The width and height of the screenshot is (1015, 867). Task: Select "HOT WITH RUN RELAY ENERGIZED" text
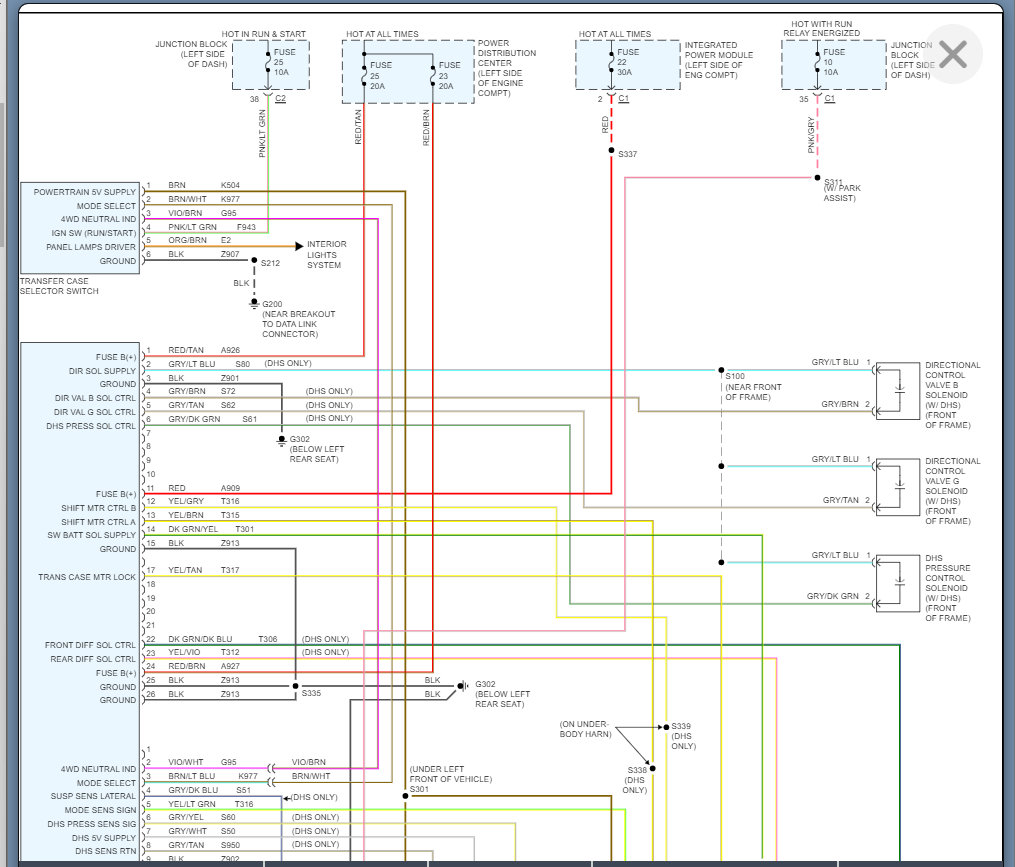pyautogui.click(x=821, y=28)
